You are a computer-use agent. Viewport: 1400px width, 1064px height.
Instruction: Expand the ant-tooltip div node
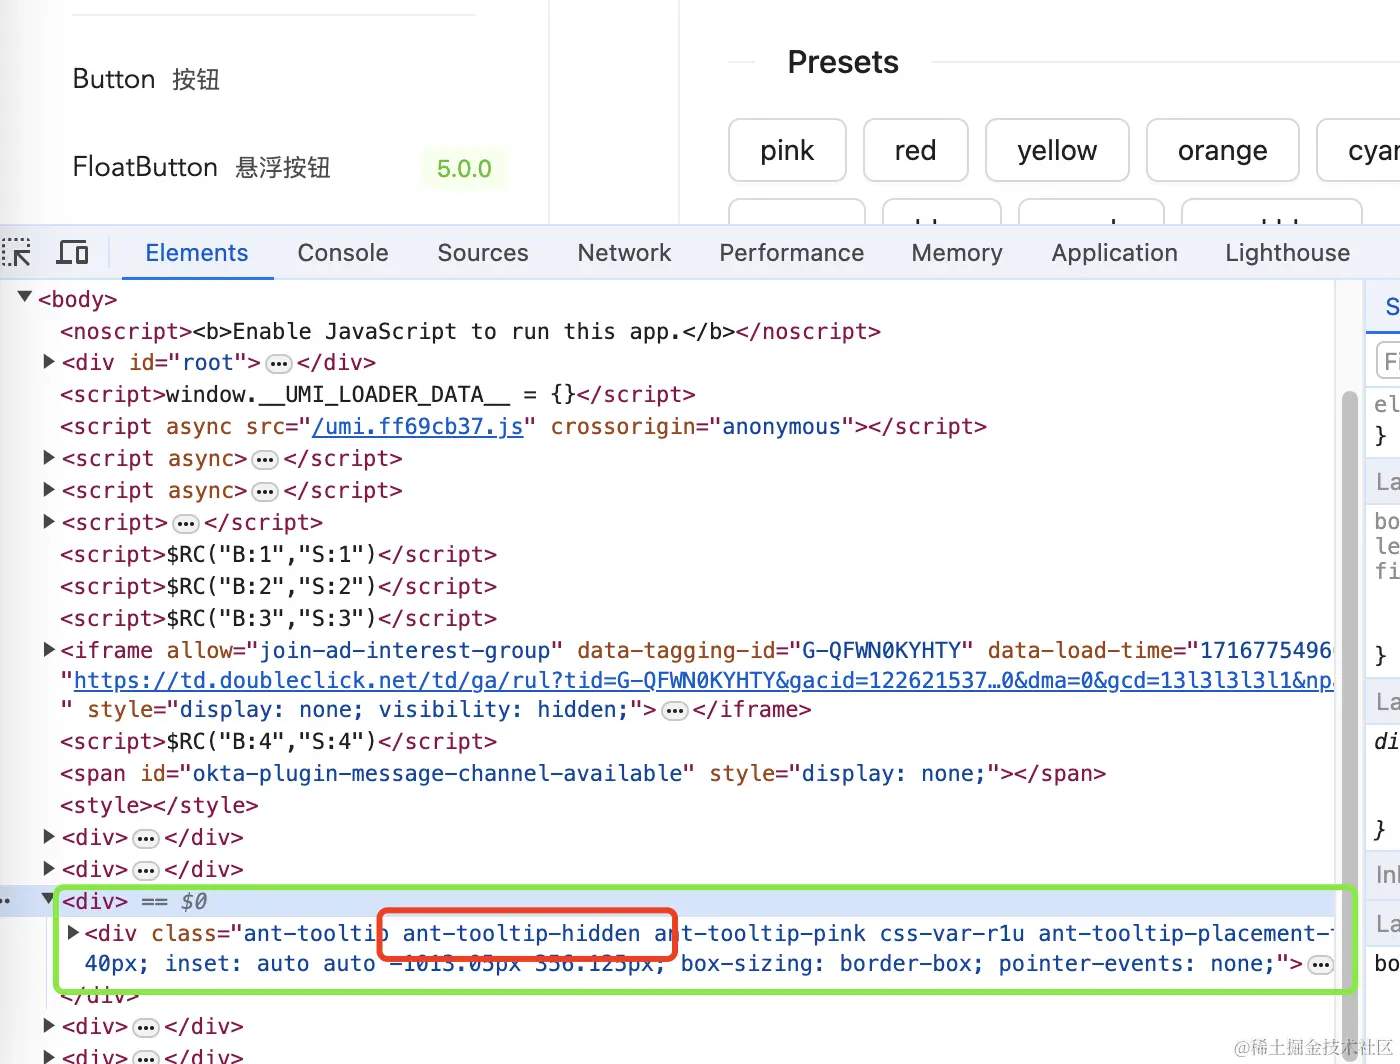pos(73,932)
